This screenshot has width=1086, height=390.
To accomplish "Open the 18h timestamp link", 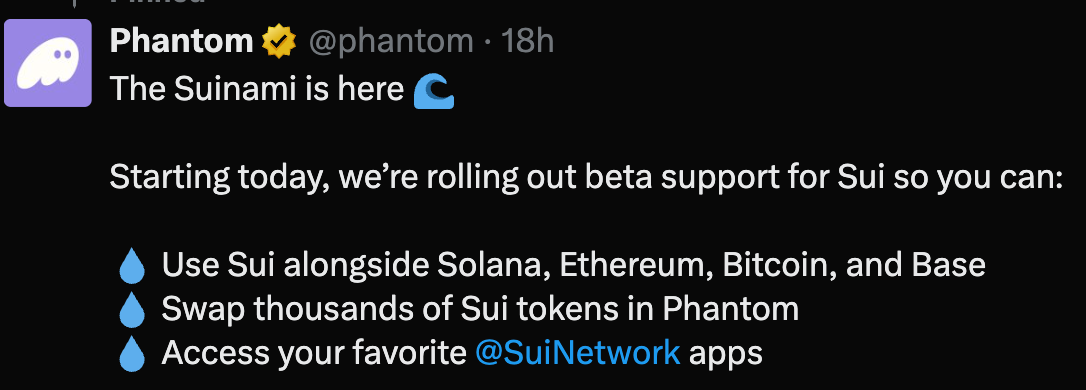I will click(527, 42).
